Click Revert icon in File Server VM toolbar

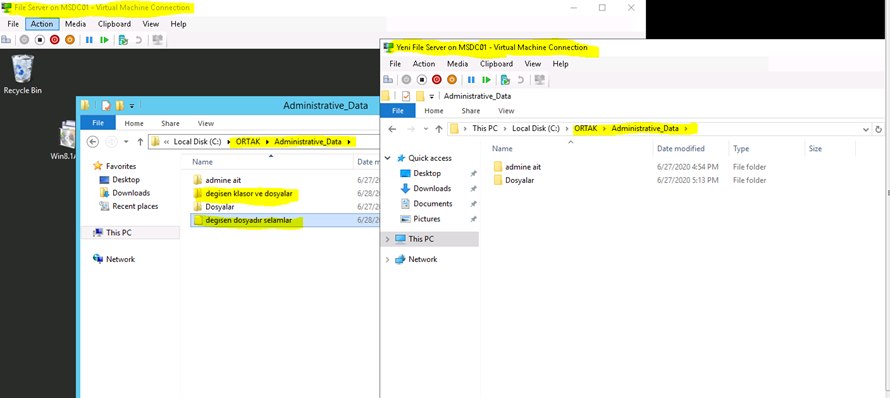click(138, 40)
